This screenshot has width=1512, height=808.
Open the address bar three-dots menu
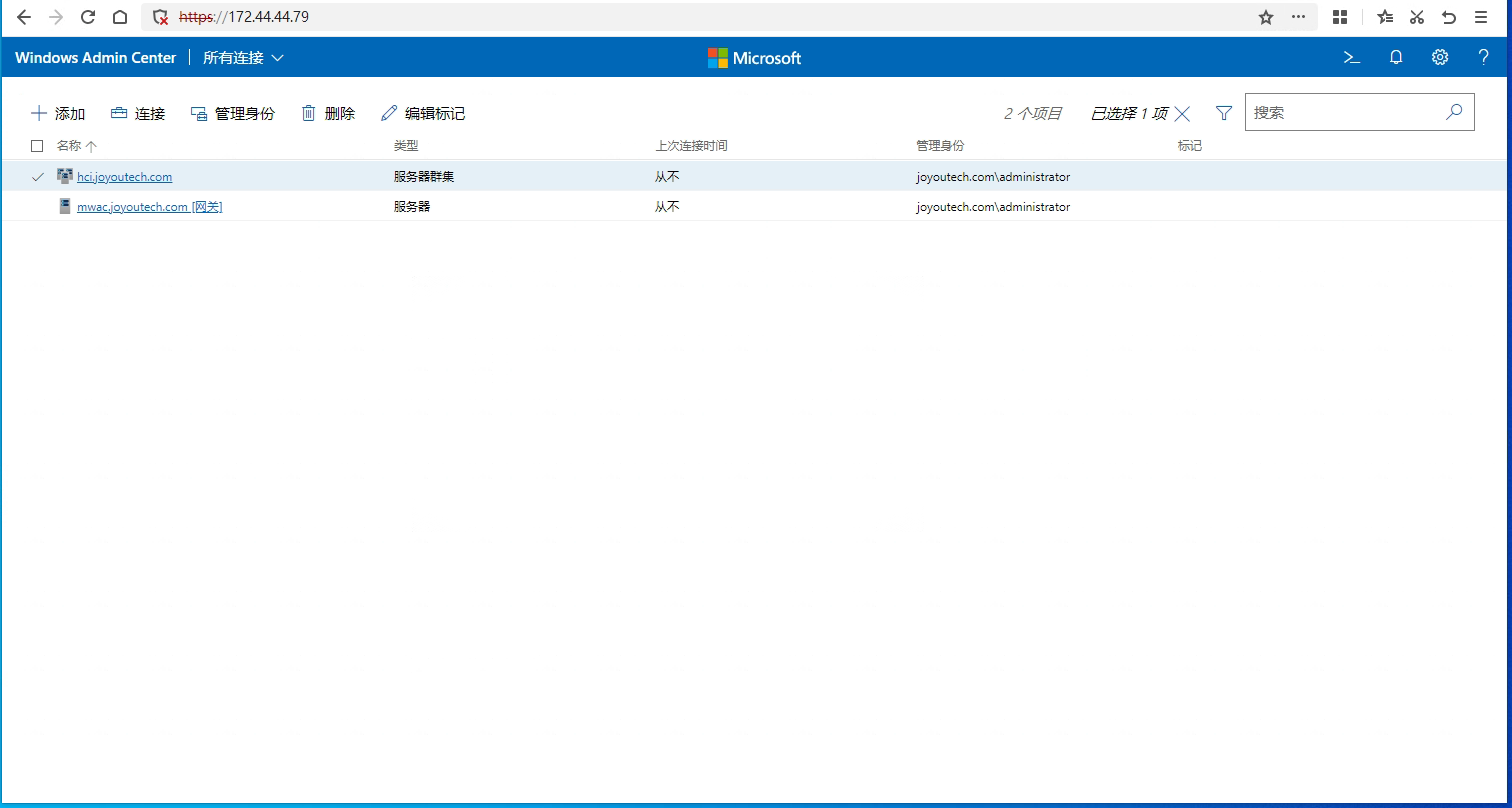(x=1298, y=17)
